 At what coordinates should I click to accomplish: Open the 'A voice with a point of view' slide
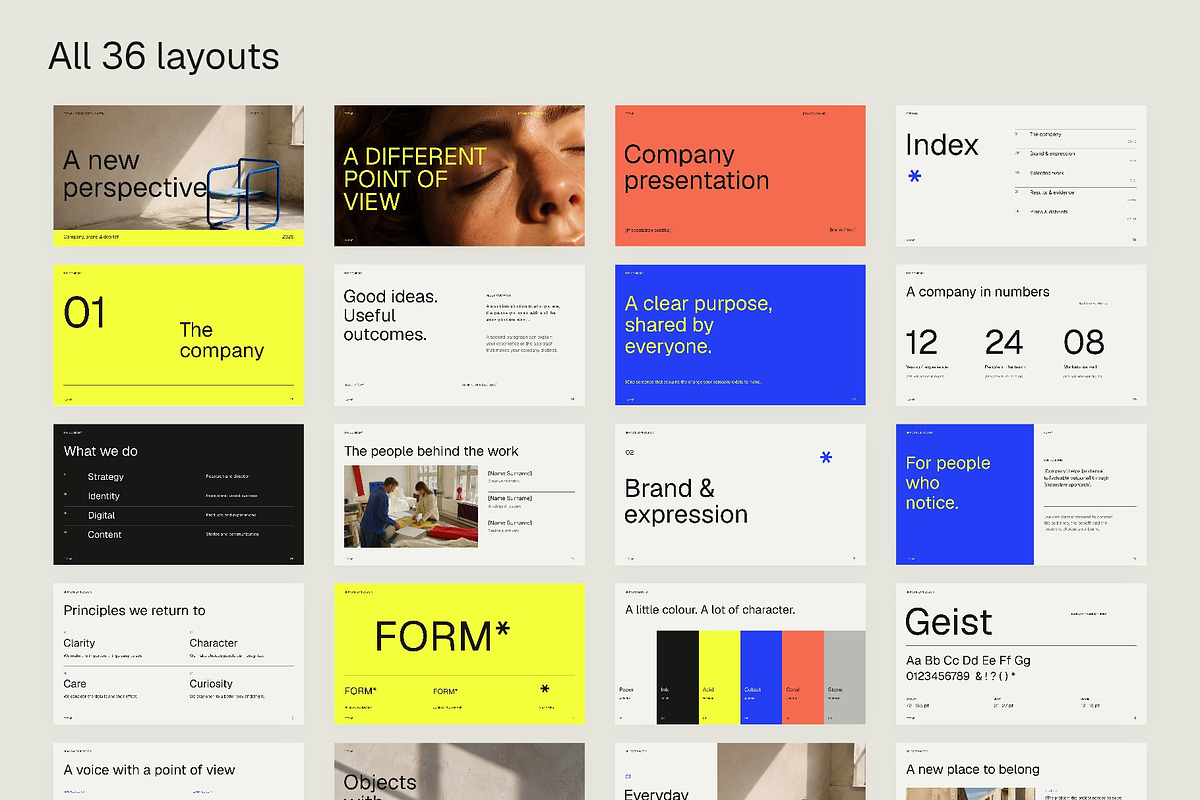(x=178, y=771)
